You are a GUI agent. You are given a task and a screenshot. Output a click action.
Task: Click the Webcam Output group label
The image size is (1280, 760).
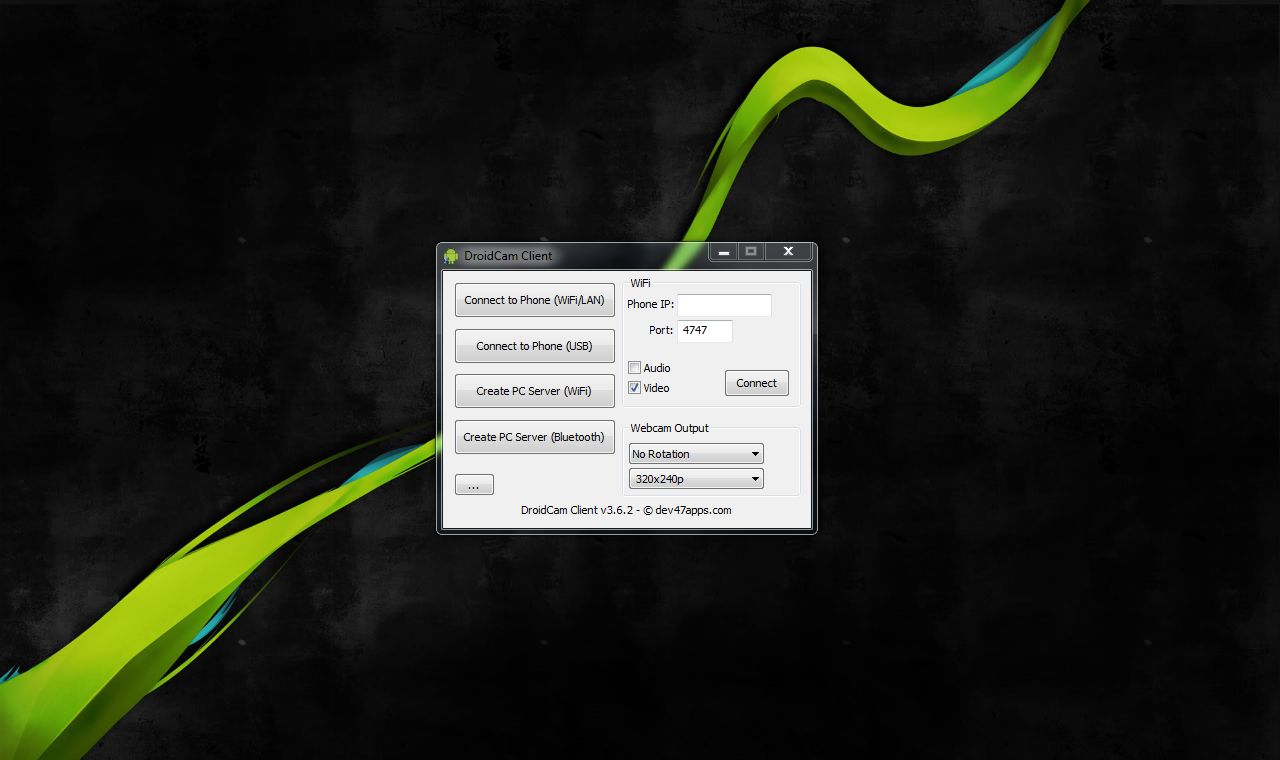[x=669, y=428]
